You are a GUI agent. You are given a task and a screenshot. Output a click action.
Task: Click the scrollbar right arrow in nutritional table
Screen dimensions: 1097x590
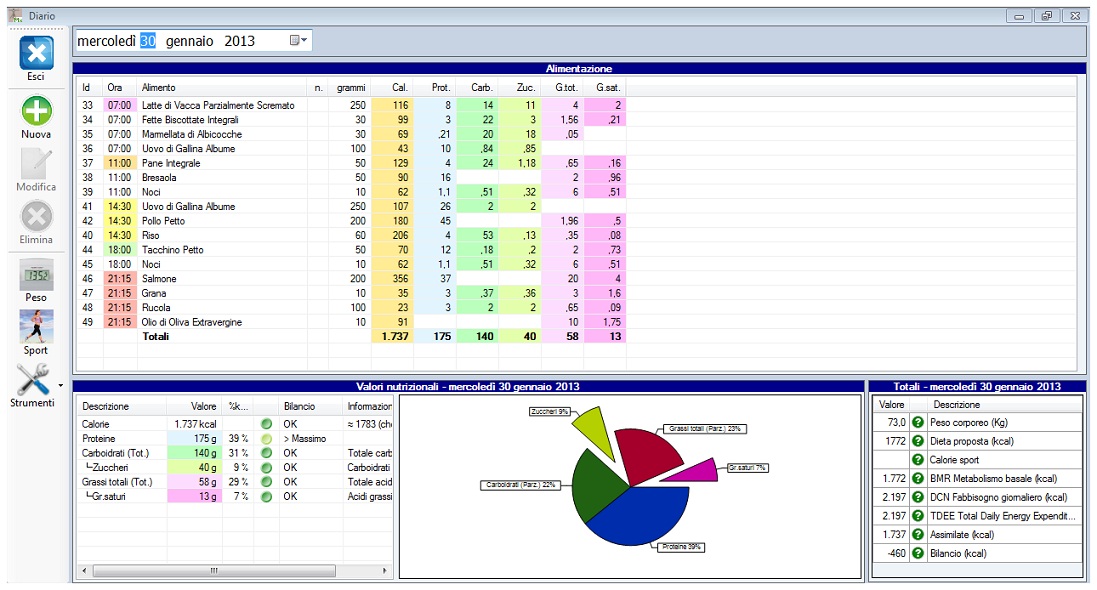tap(384, 571)
